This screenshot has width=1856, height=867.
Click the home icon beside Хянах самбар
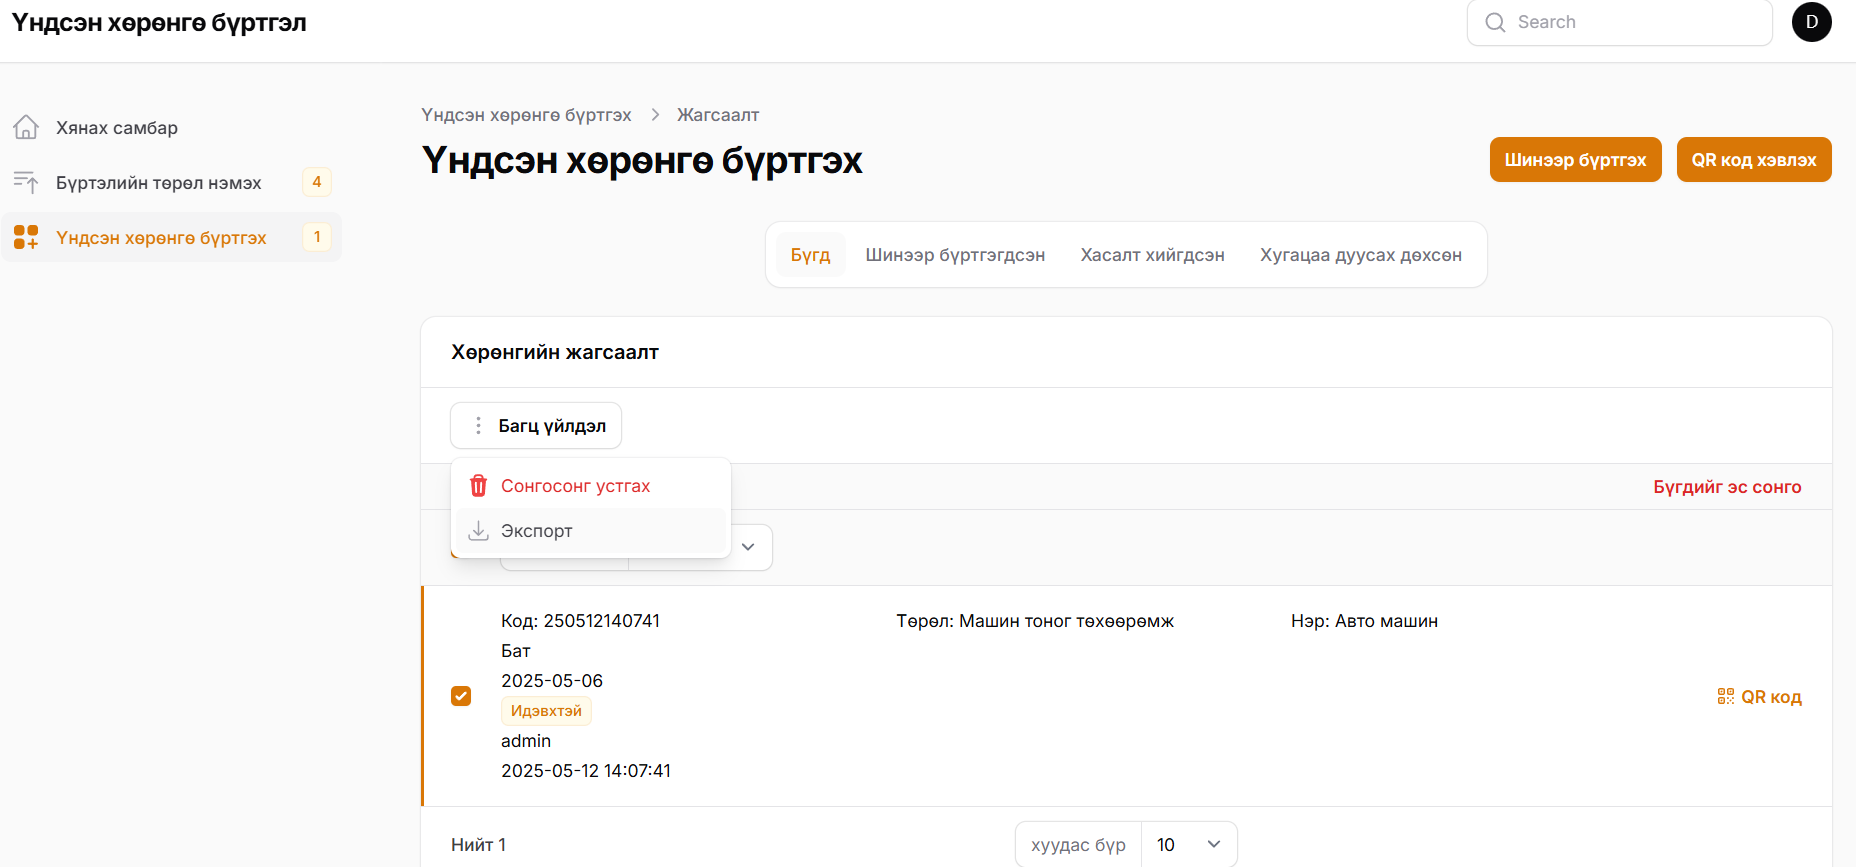[26, 127]
